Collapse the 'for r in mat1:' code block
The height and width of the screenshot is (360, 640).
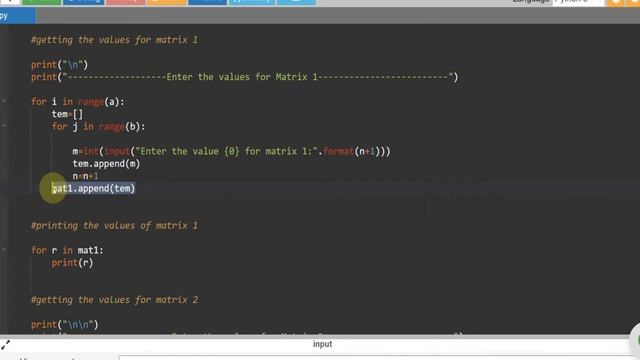point(4,249)
